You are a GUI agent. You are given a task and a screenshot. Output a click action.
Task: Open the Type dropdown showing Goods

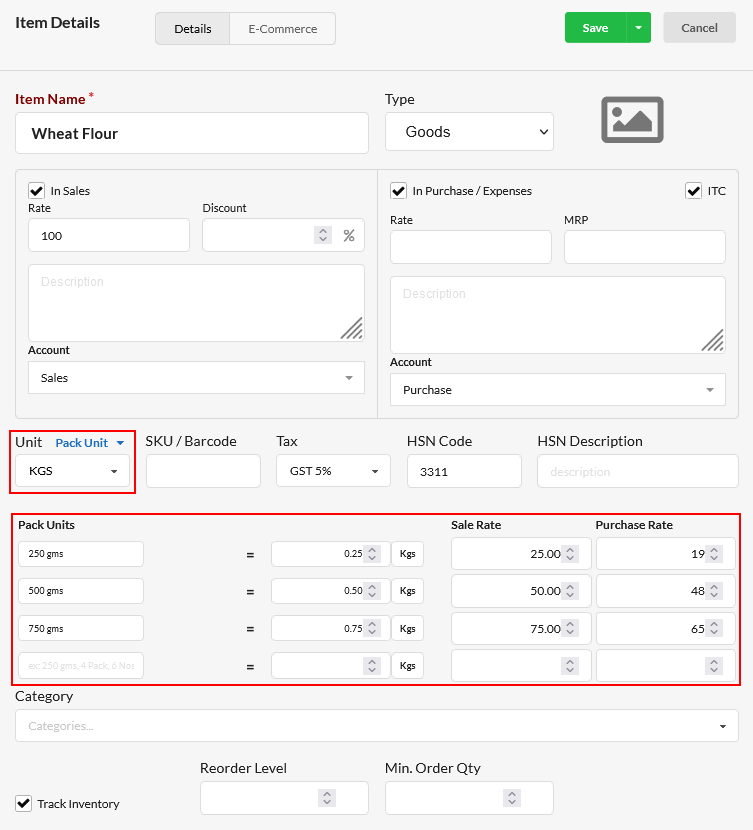pyautogui.click(x=469, y=132)
